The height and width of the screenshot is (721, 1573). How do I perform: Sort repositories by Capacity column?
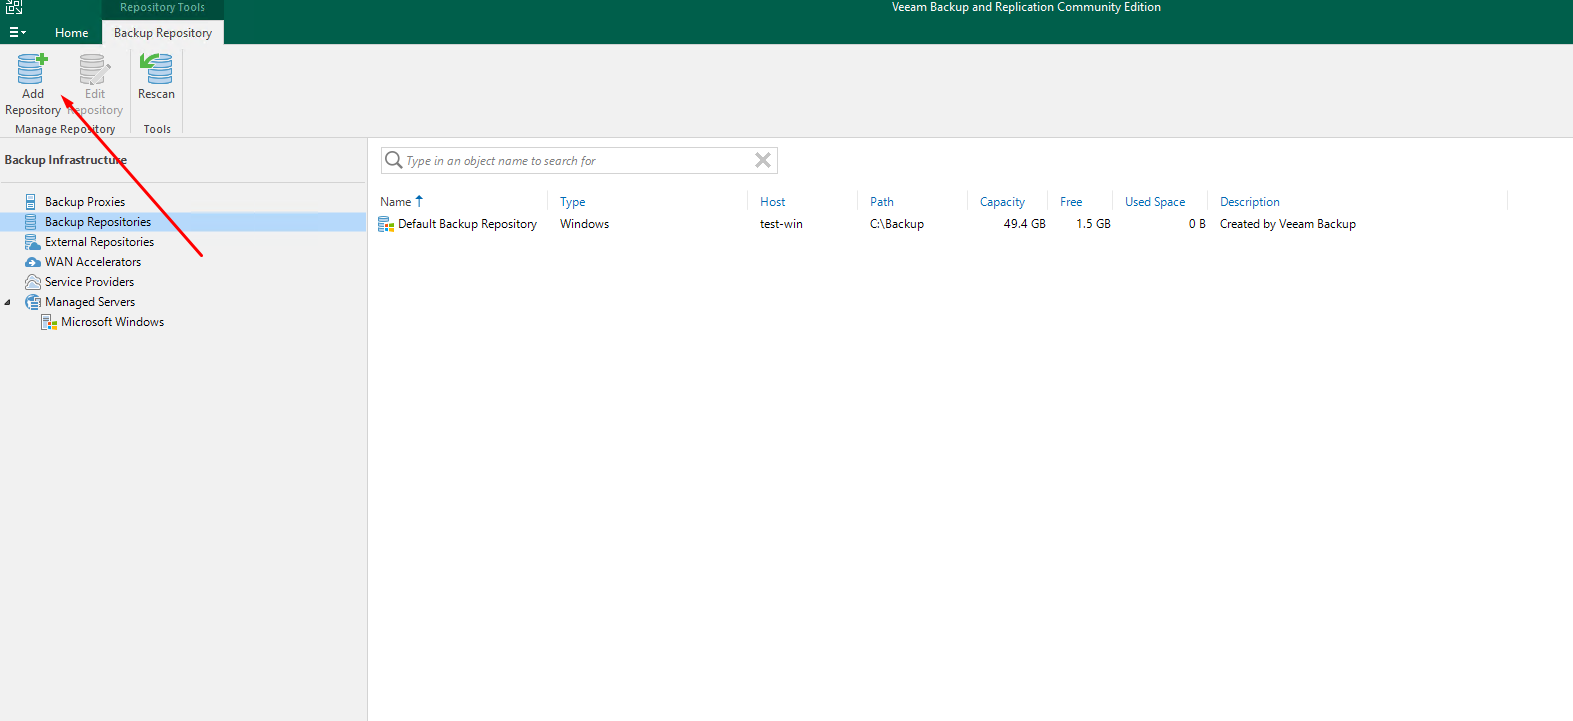click(x=1002, y=202)
